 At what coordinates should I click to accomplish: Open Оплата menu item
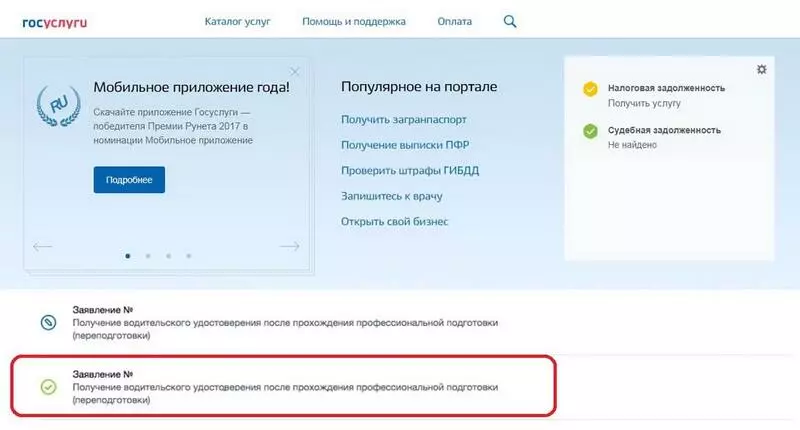point(454,21)
